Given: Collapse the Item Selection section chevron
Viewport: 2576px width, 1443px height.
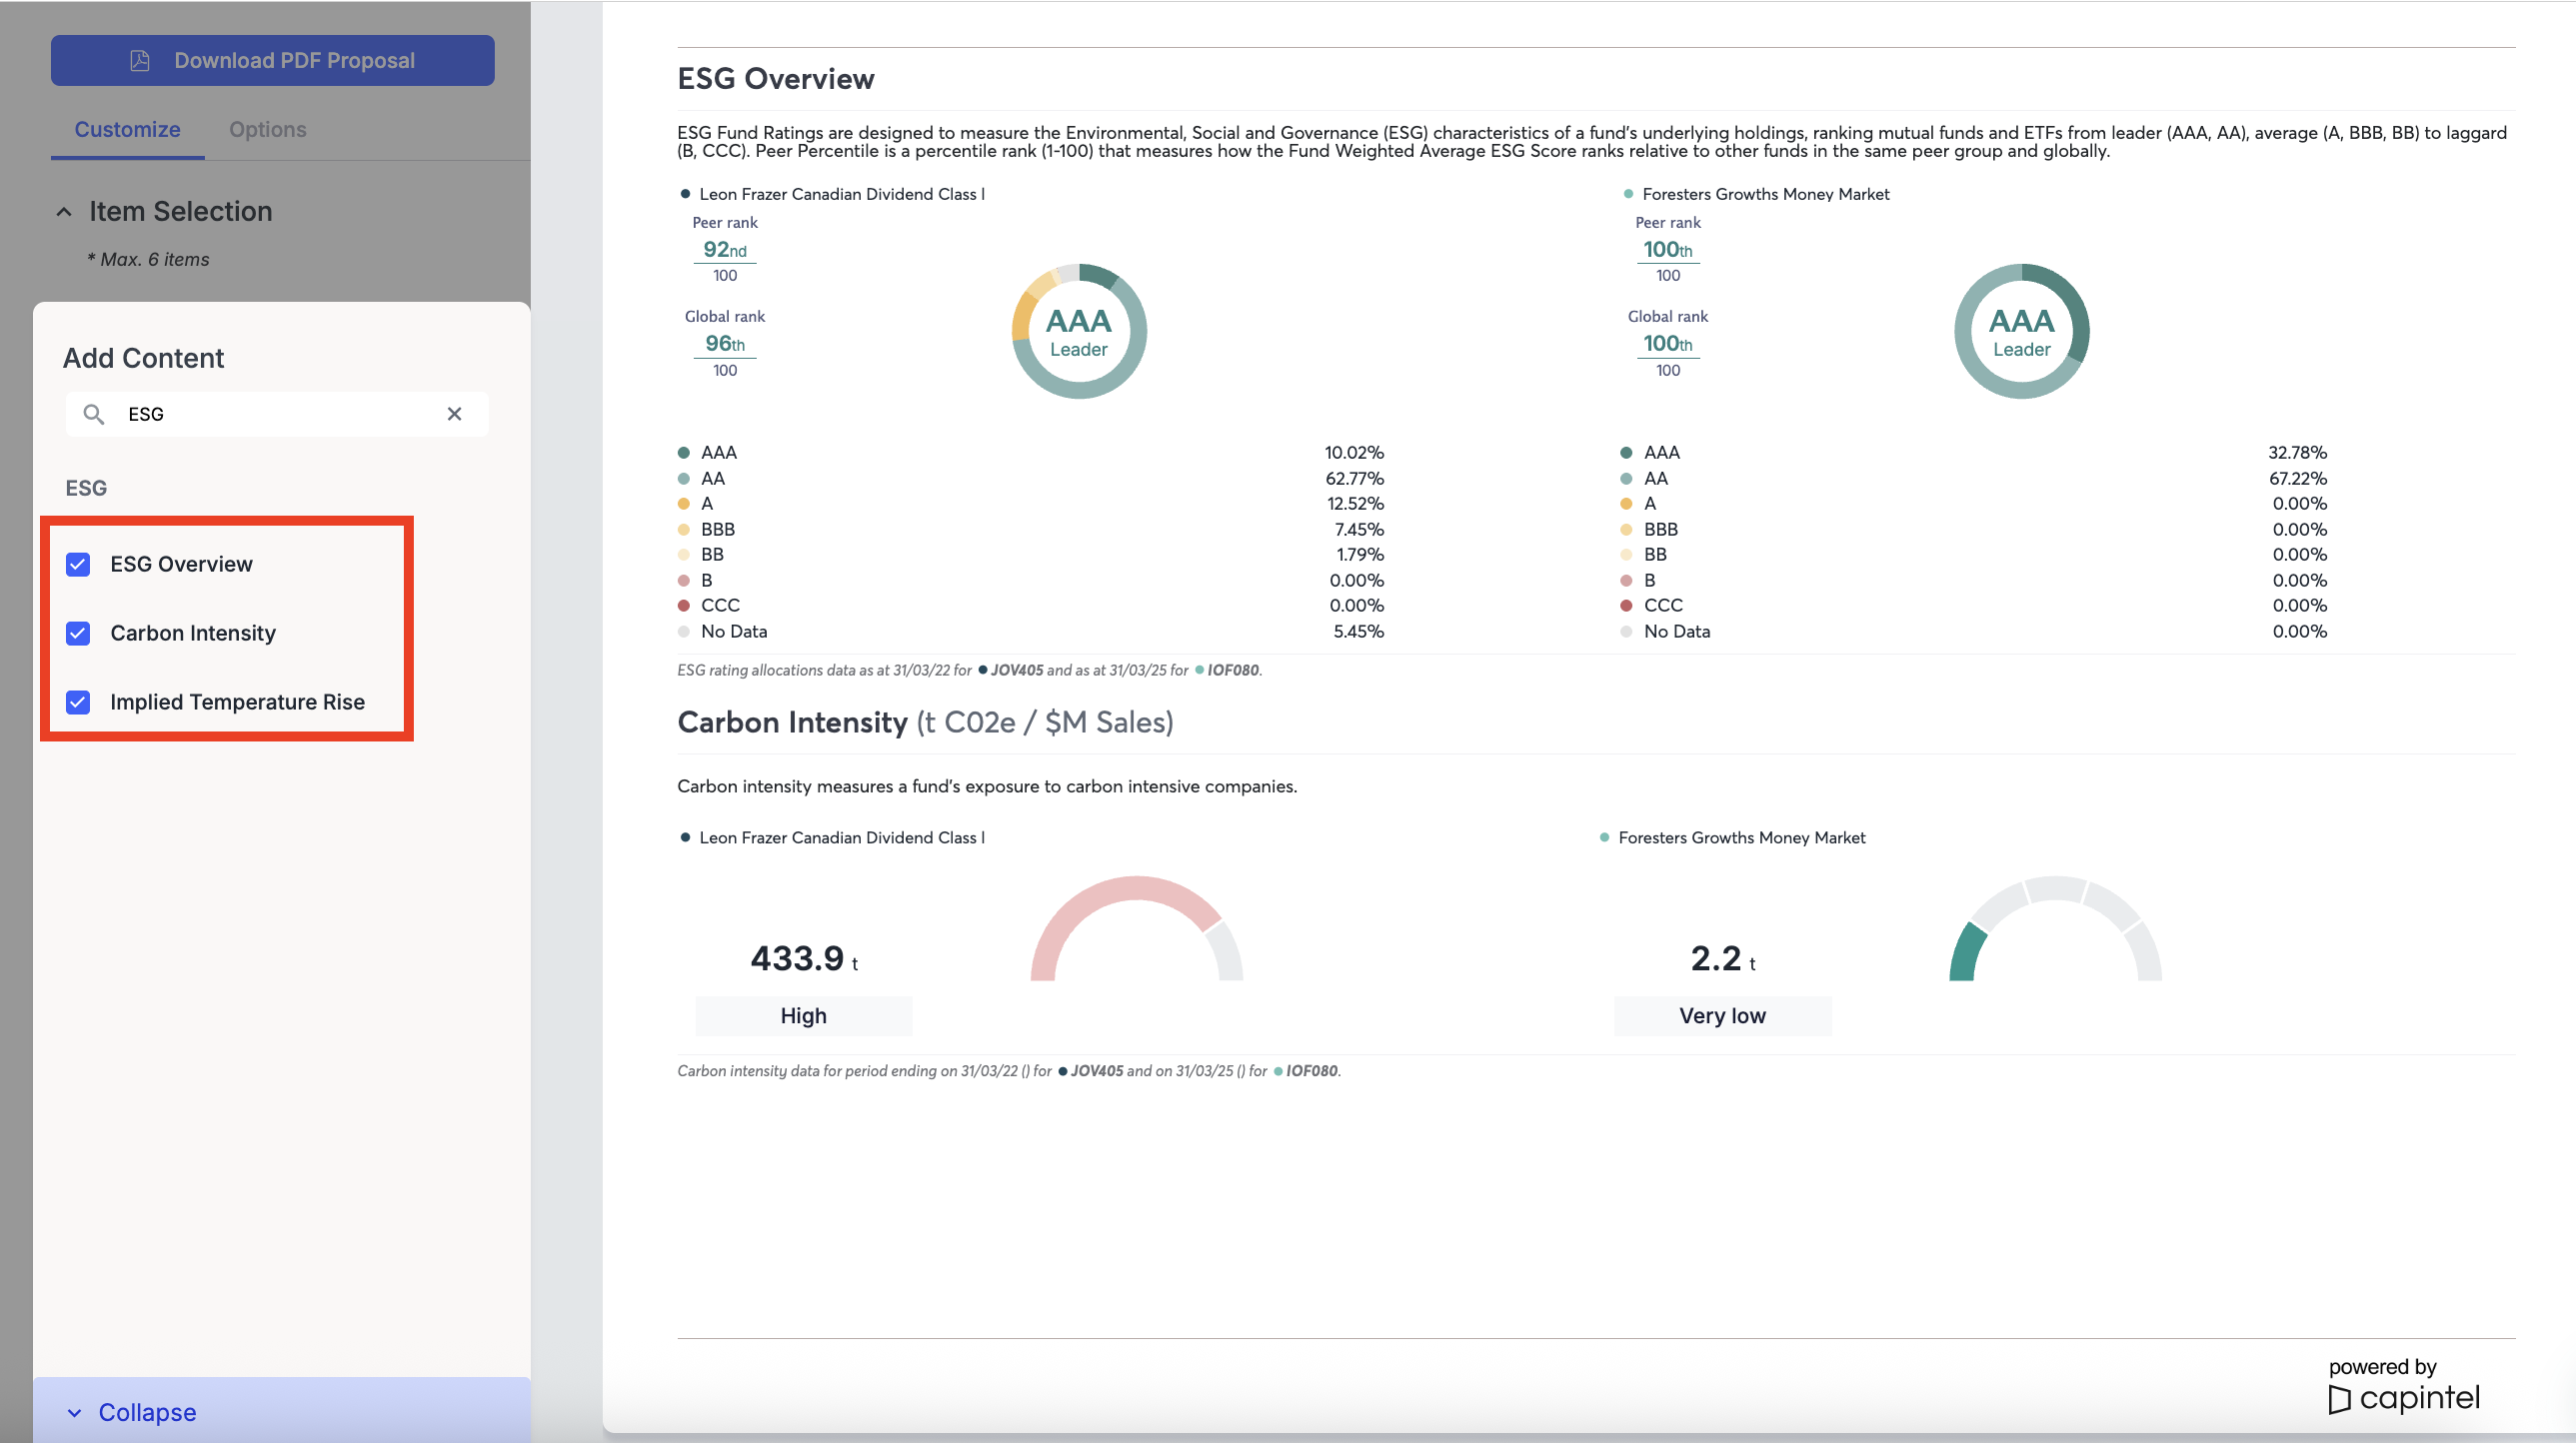Looking at the screenshot, I should 64,212.
